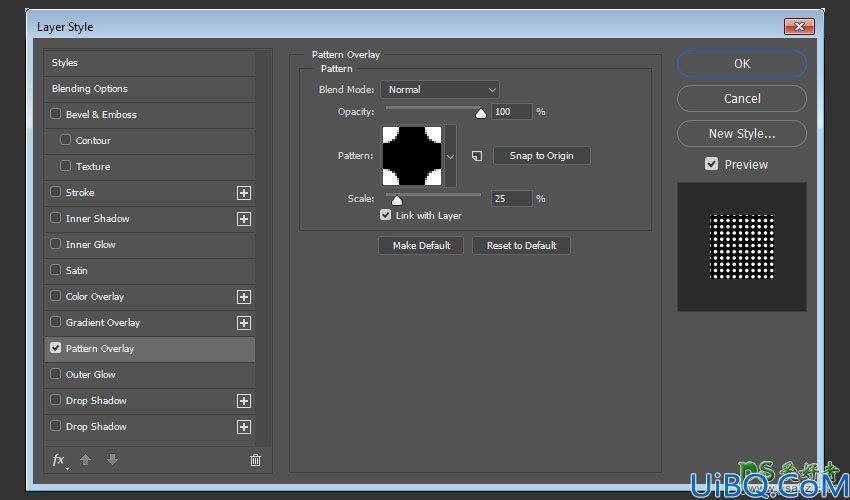Click the effects list scrollbar

(264, 248)
